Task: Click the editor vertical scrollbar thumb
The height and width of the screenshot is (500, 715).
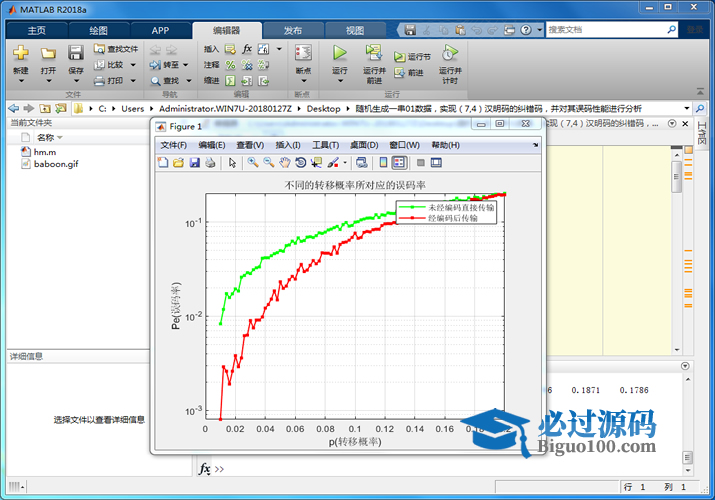Action: coord(677,176)
